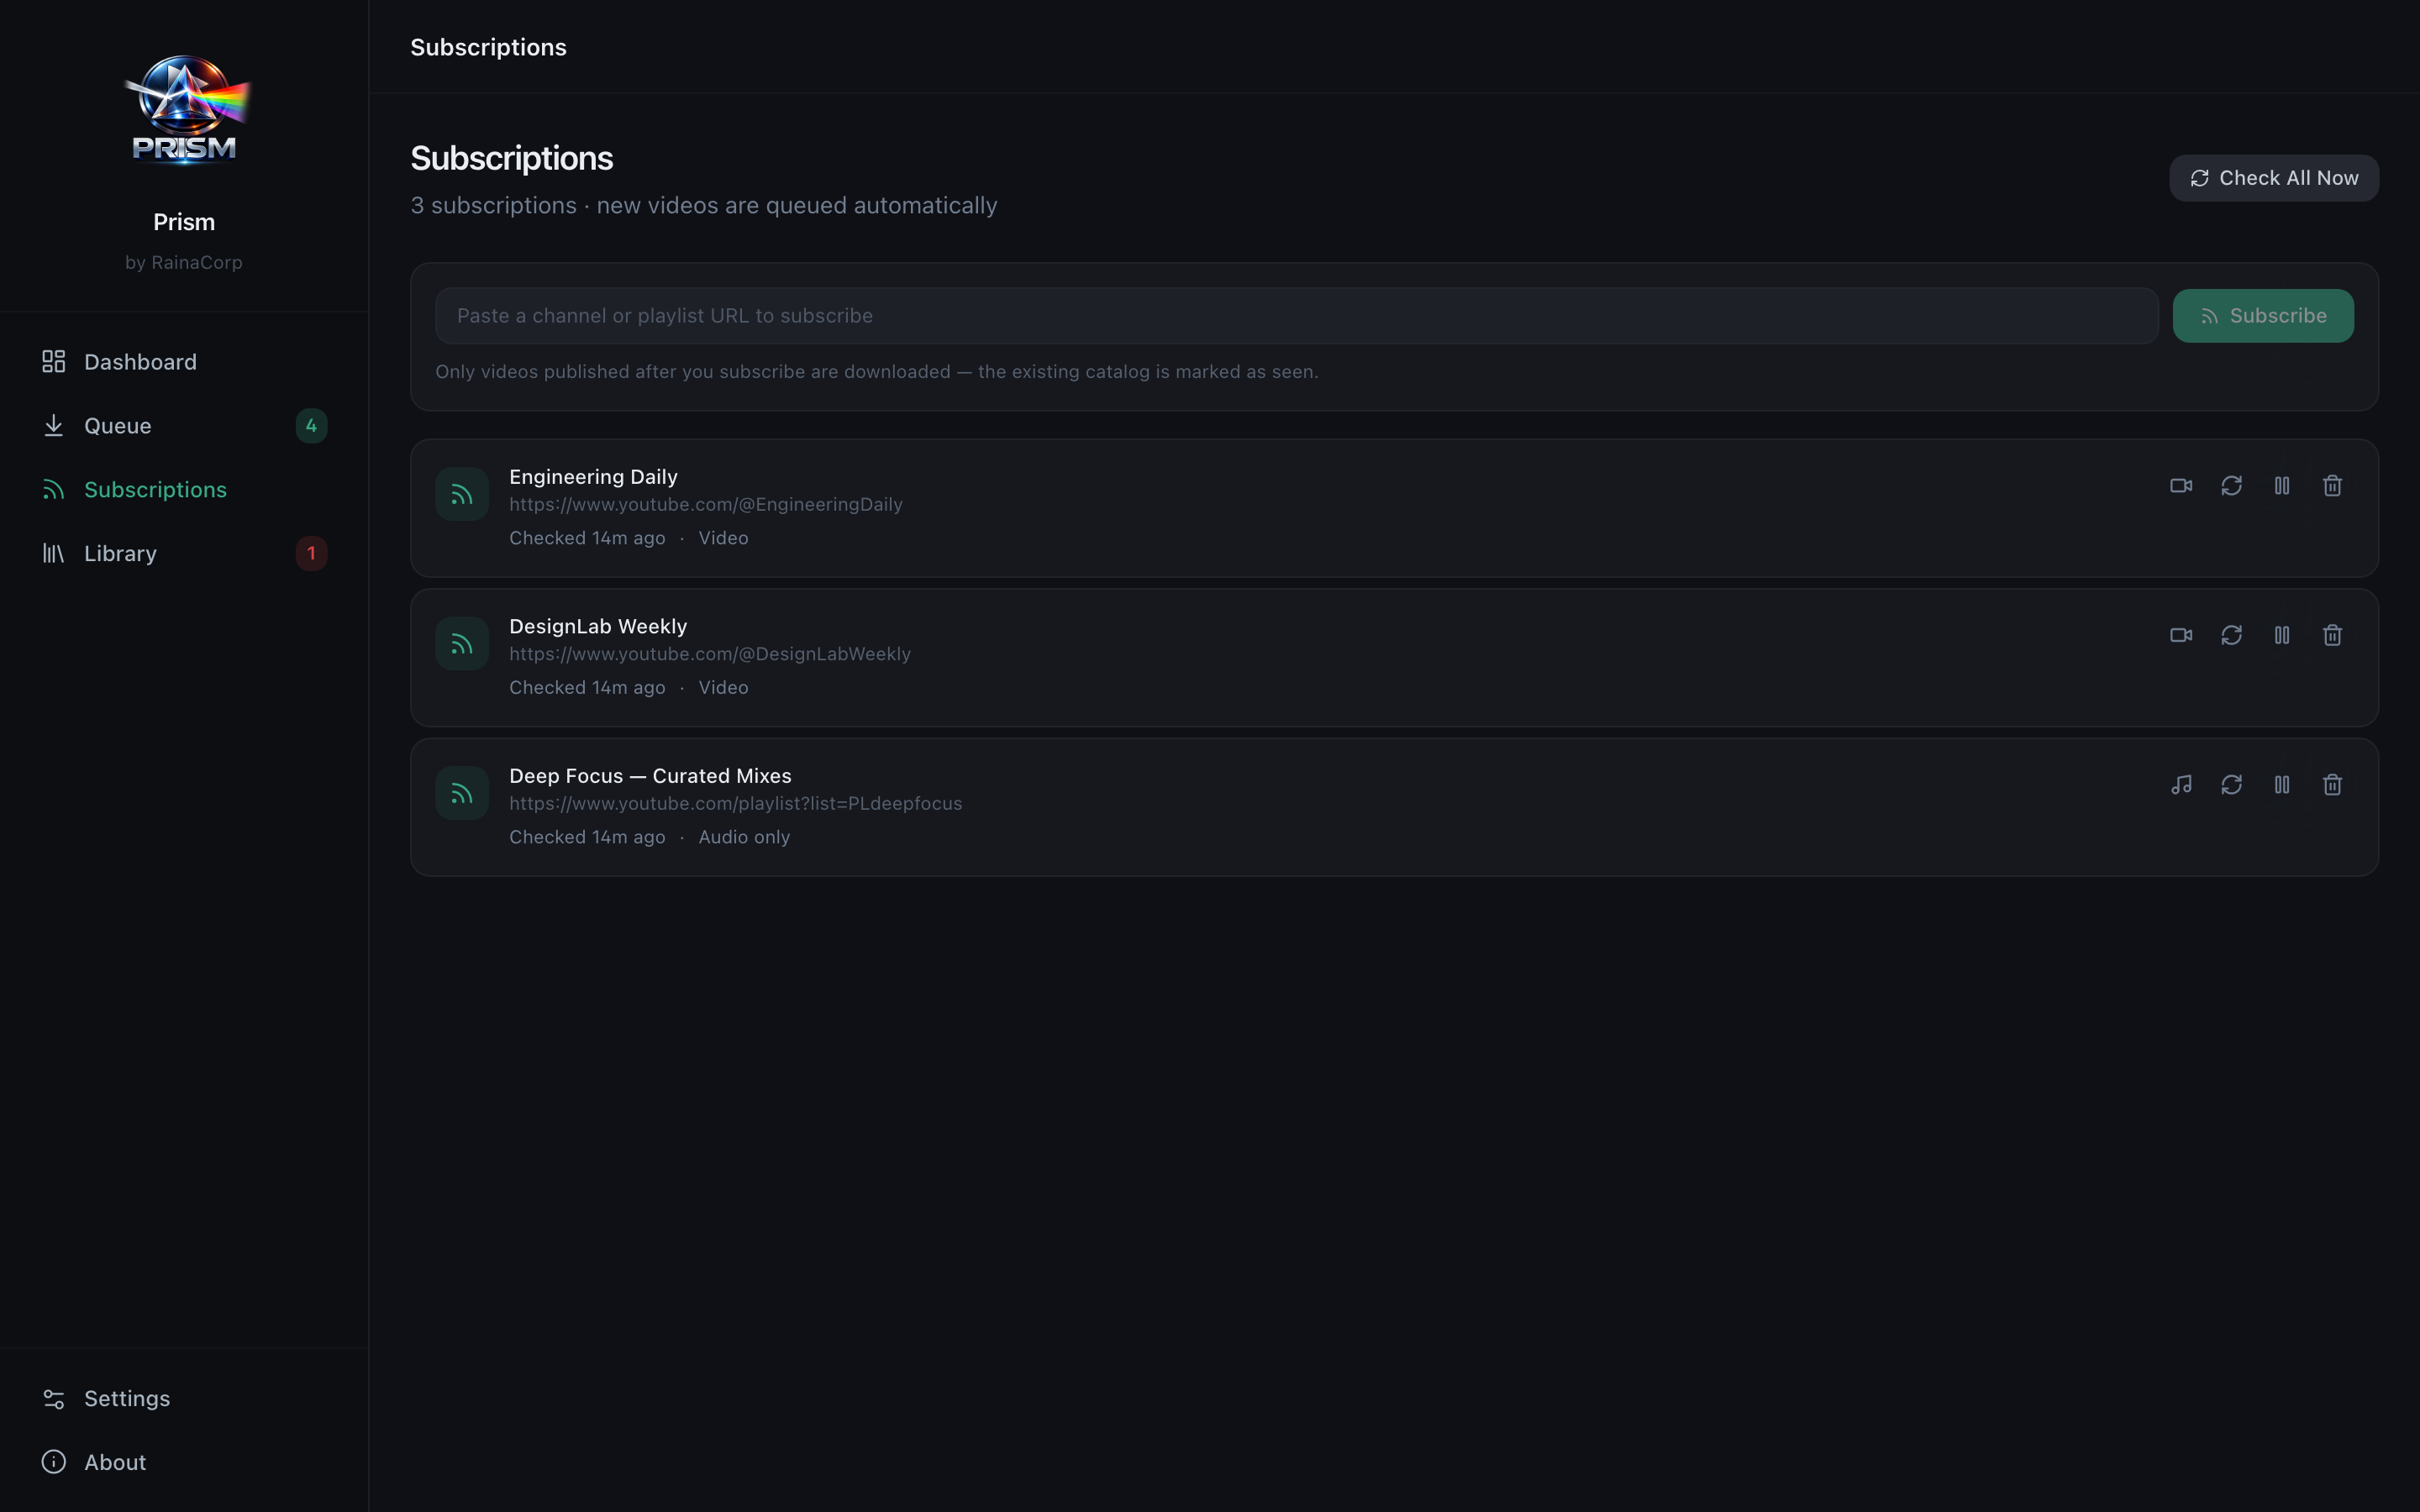
Task: Click the Dashboard grid icon
Action: point(54,362)
